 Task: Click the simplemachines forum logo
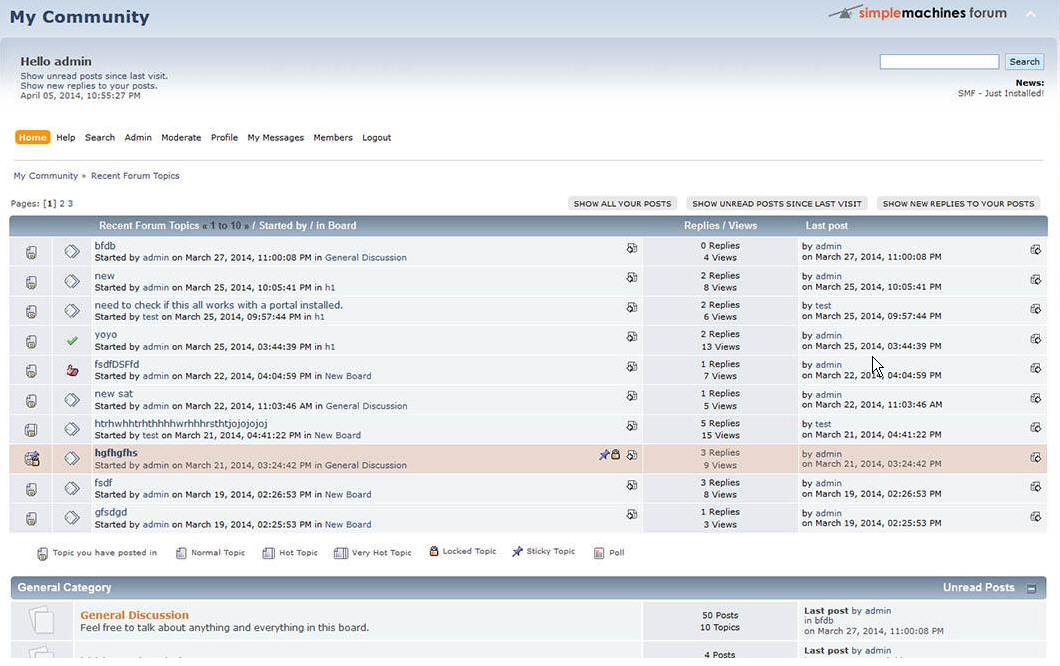point(918,13)
